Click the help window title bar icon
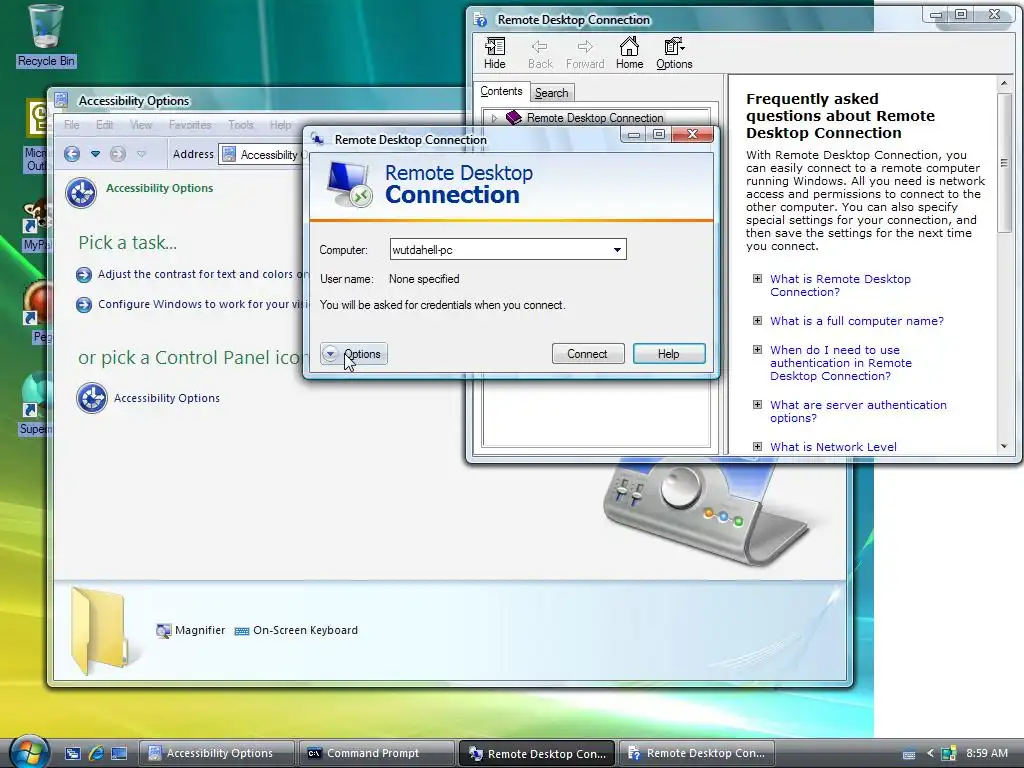Image resolution: width=1024 pixels, height=768 pixels. click(481, 20)
